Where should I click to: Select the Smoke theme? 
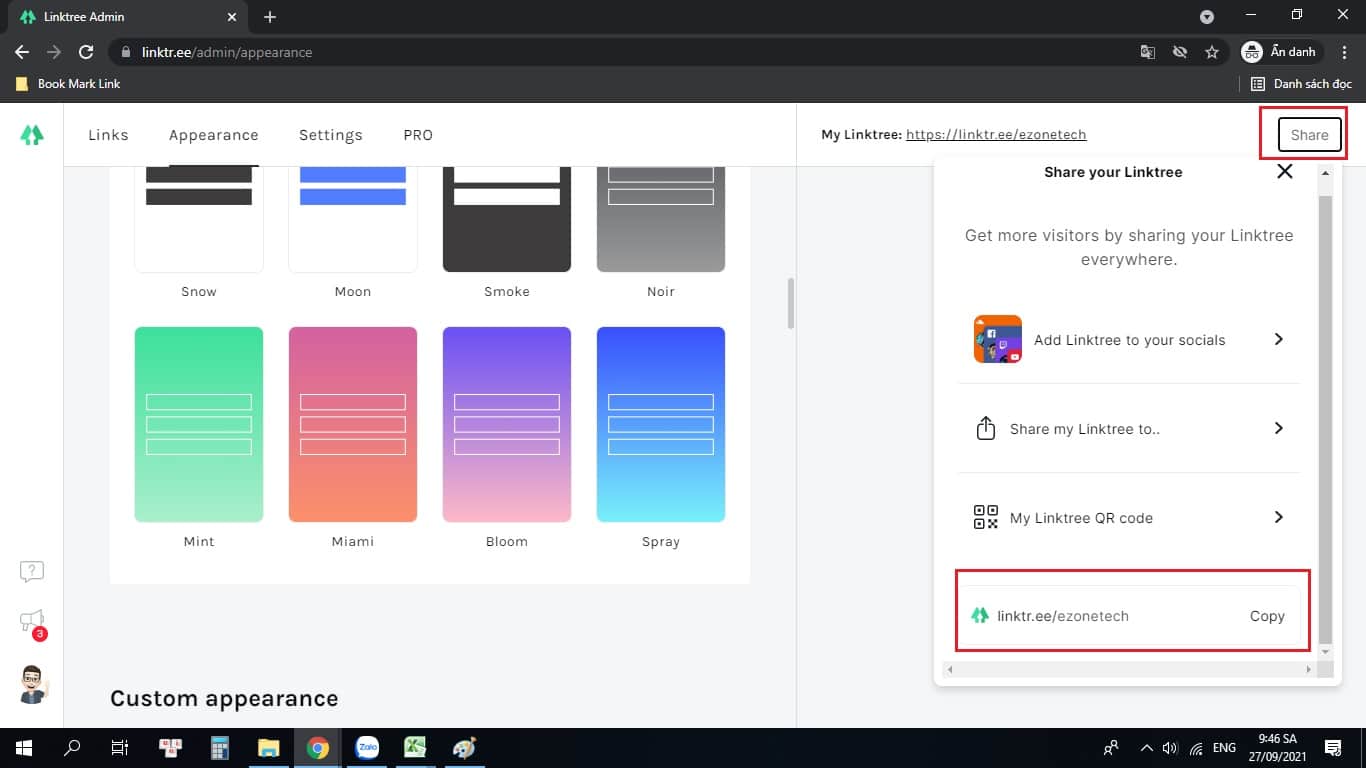507,220
